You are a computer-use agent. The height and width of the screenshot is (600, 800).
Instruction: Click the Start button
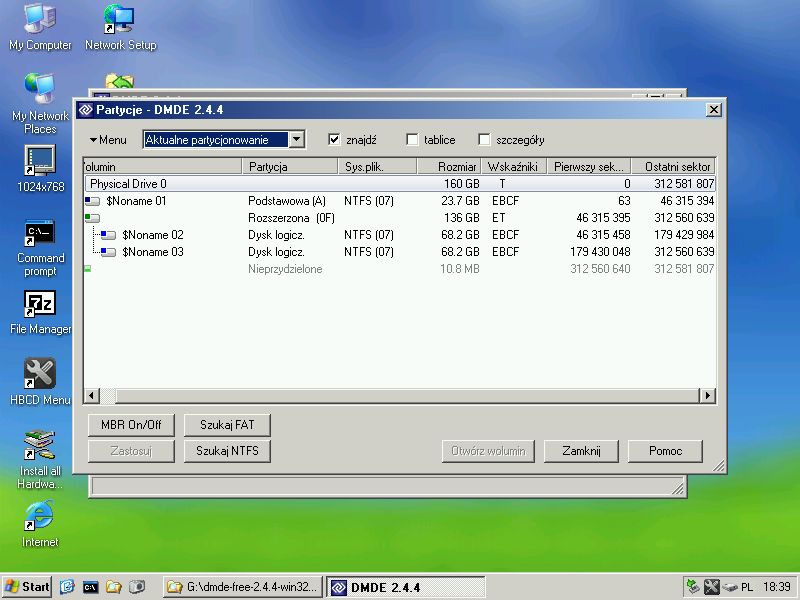[27, 587]
